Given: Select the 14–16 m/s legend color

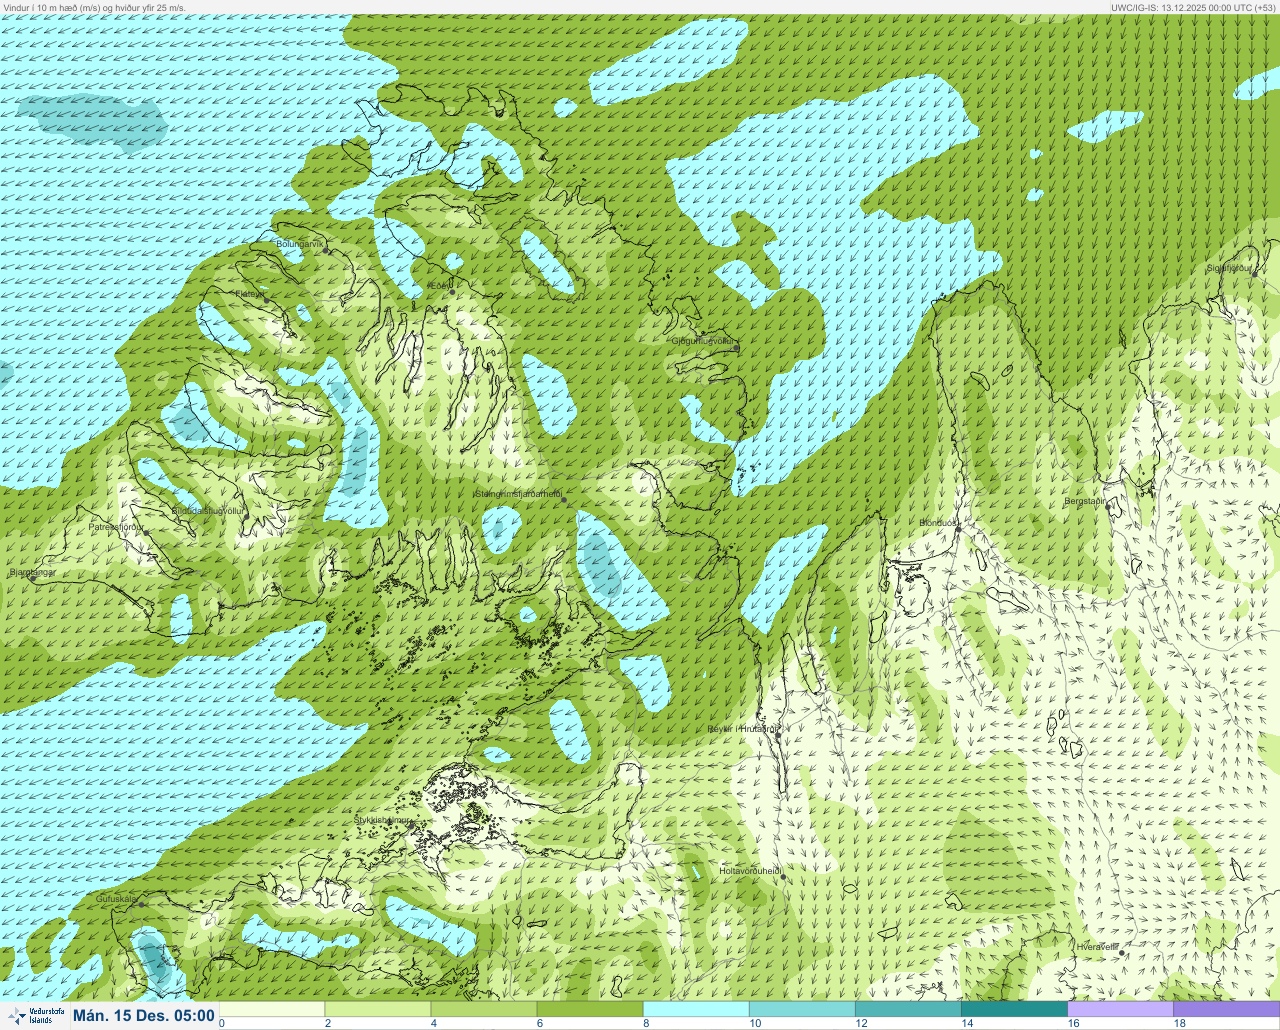Looking at the screenshot, I should (x=1014, y=1009).
